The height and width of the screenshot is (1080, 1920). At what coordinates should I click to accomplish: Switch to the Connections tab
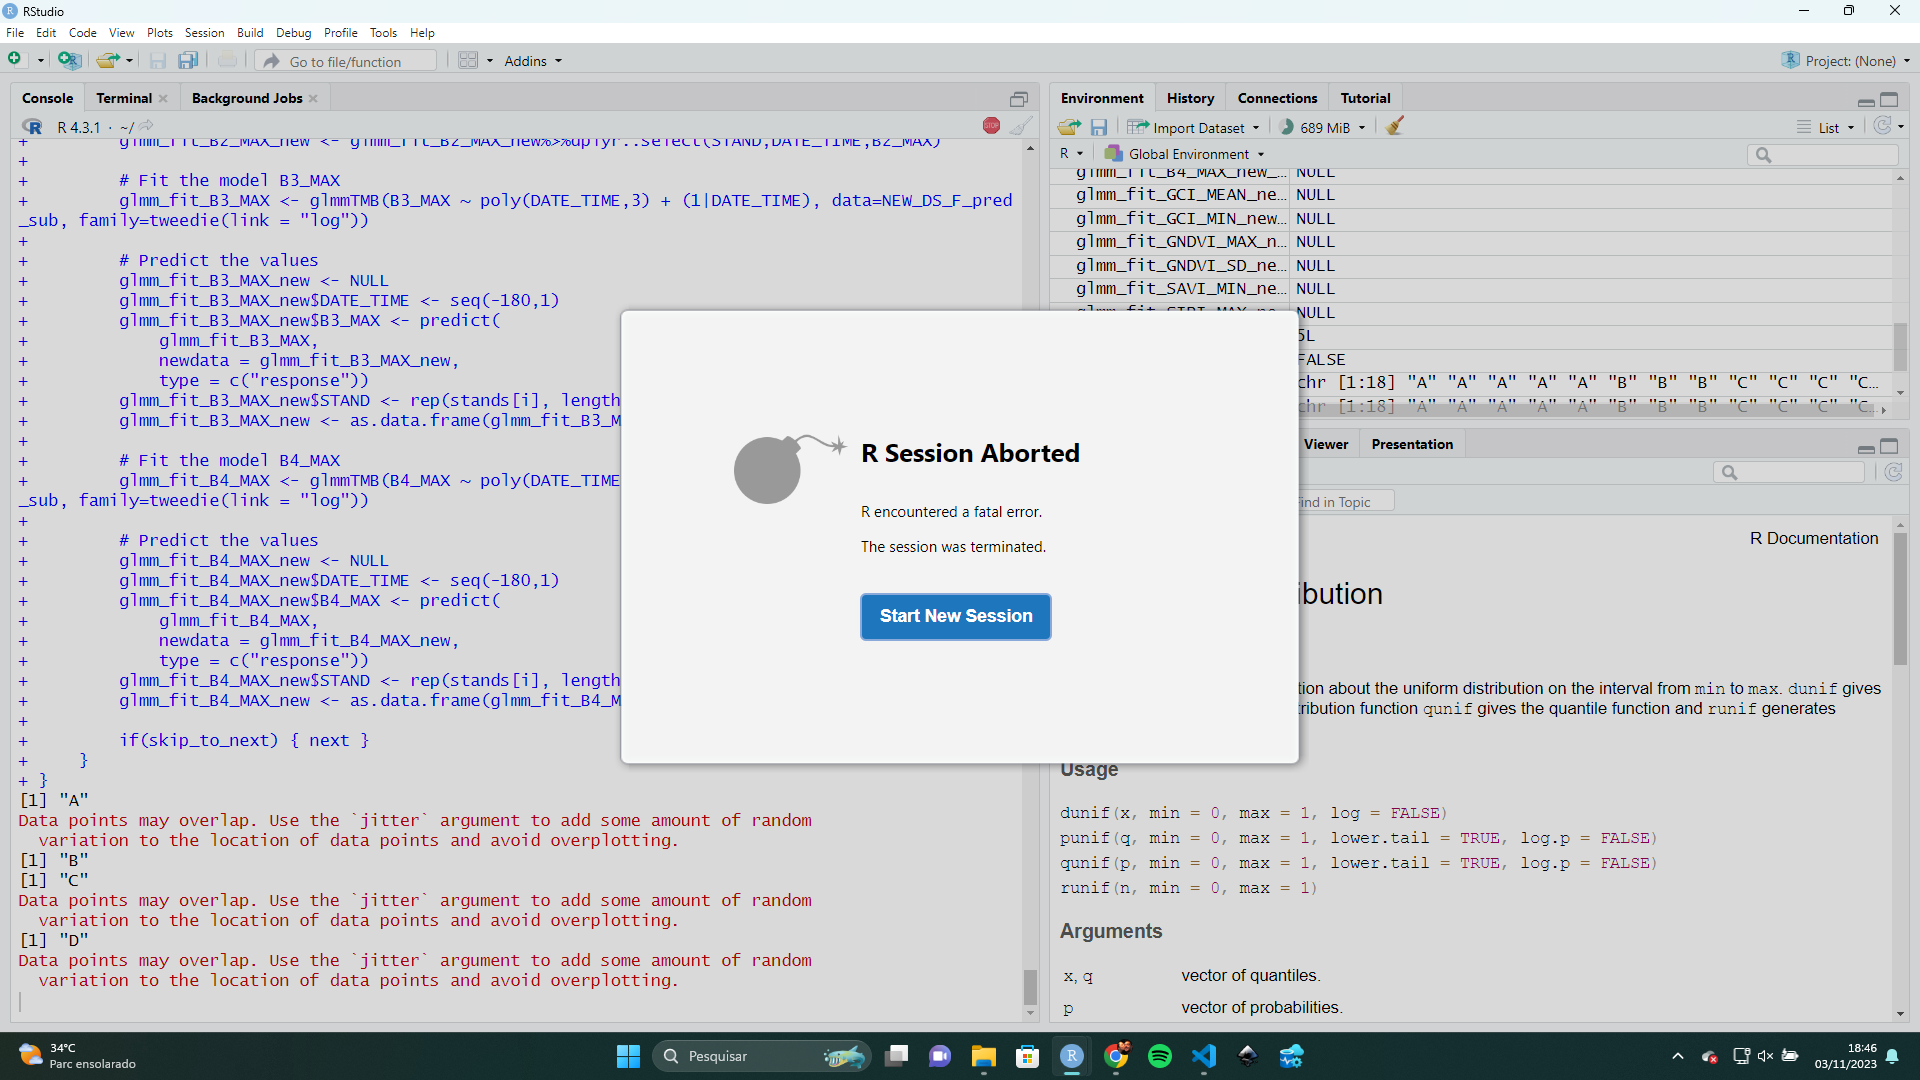(1277, 98)
